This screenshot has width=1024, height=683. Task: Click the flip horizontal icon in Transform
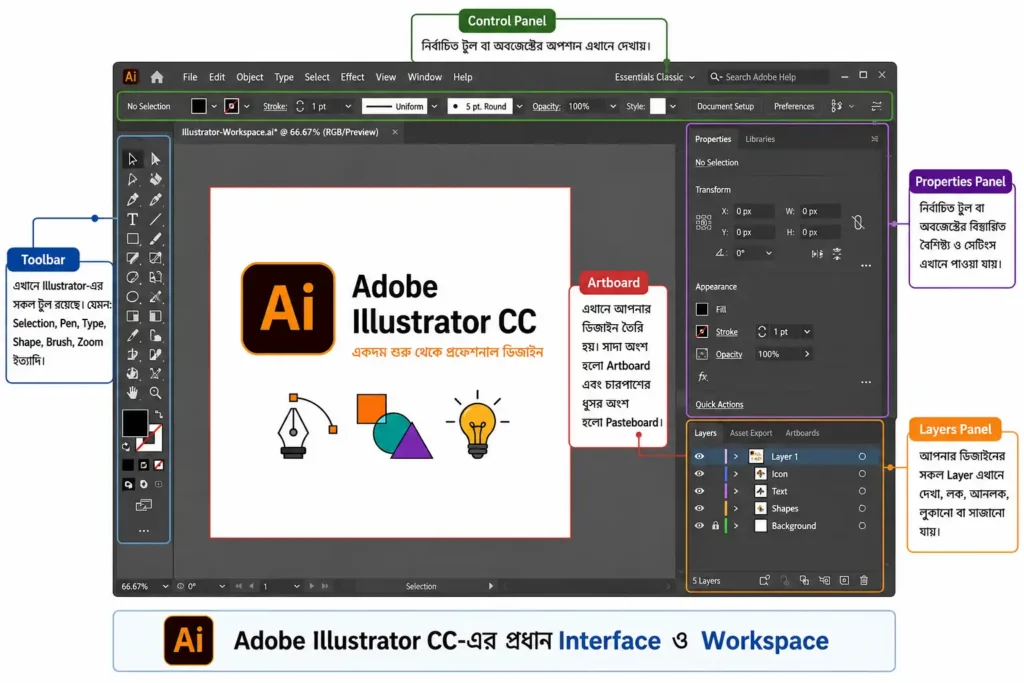click(817, 253)
